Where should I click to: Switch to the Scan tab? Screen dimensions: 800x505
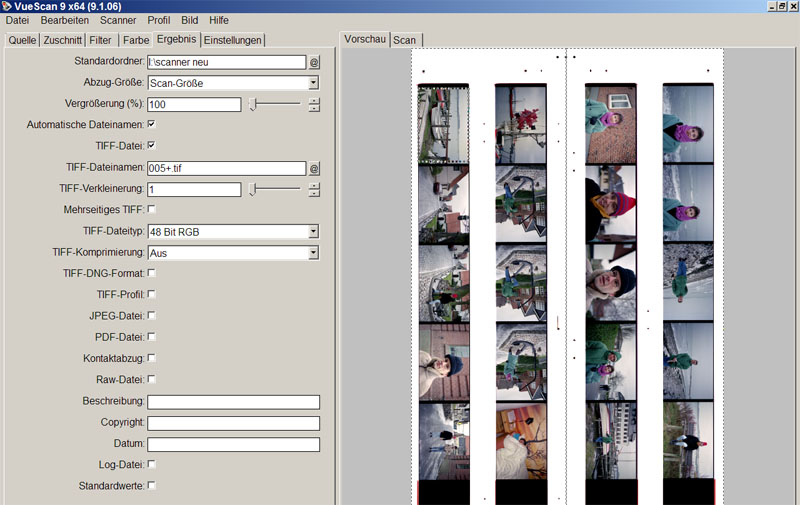coord(404,40)
